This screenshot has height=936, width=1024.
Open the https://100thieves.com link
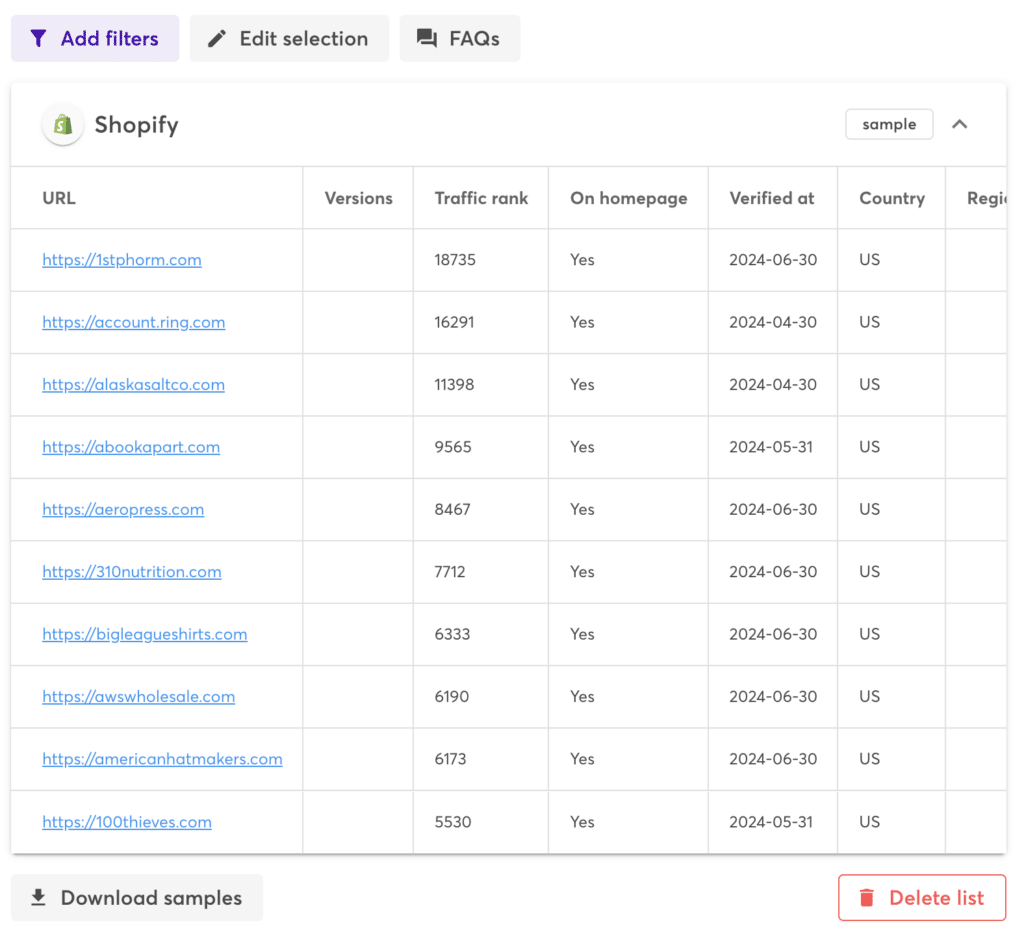click(127, 822)
